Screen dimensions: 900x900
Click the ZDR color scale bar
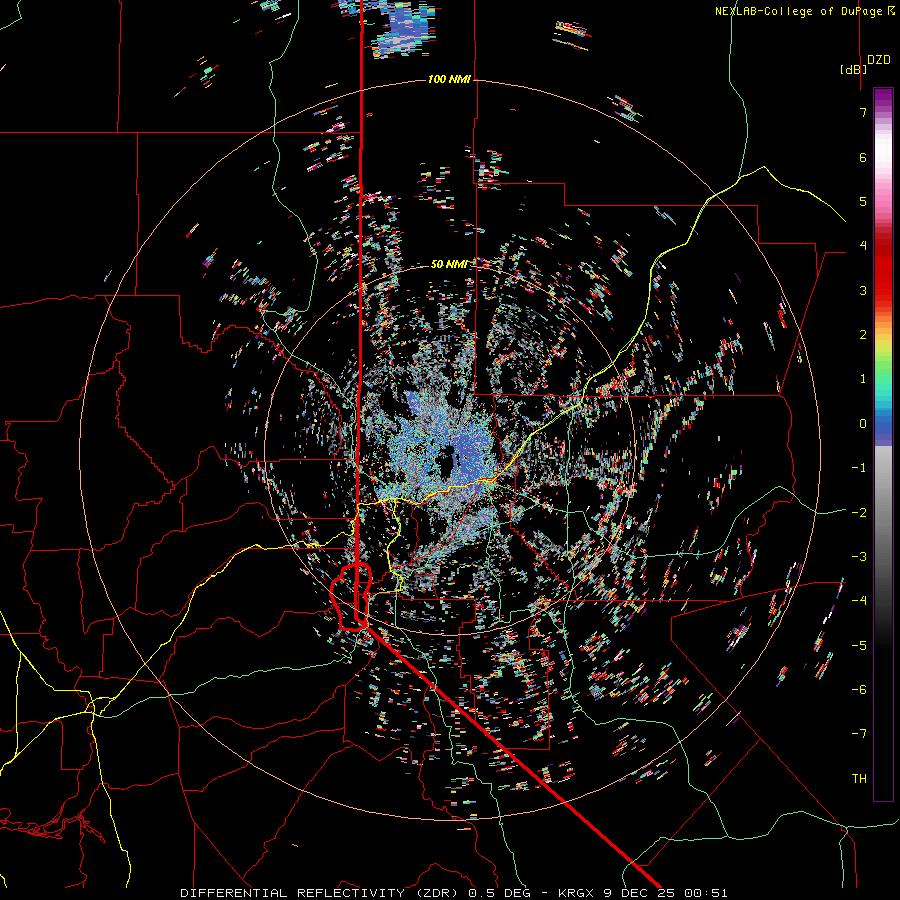click(x=883, y=444)
